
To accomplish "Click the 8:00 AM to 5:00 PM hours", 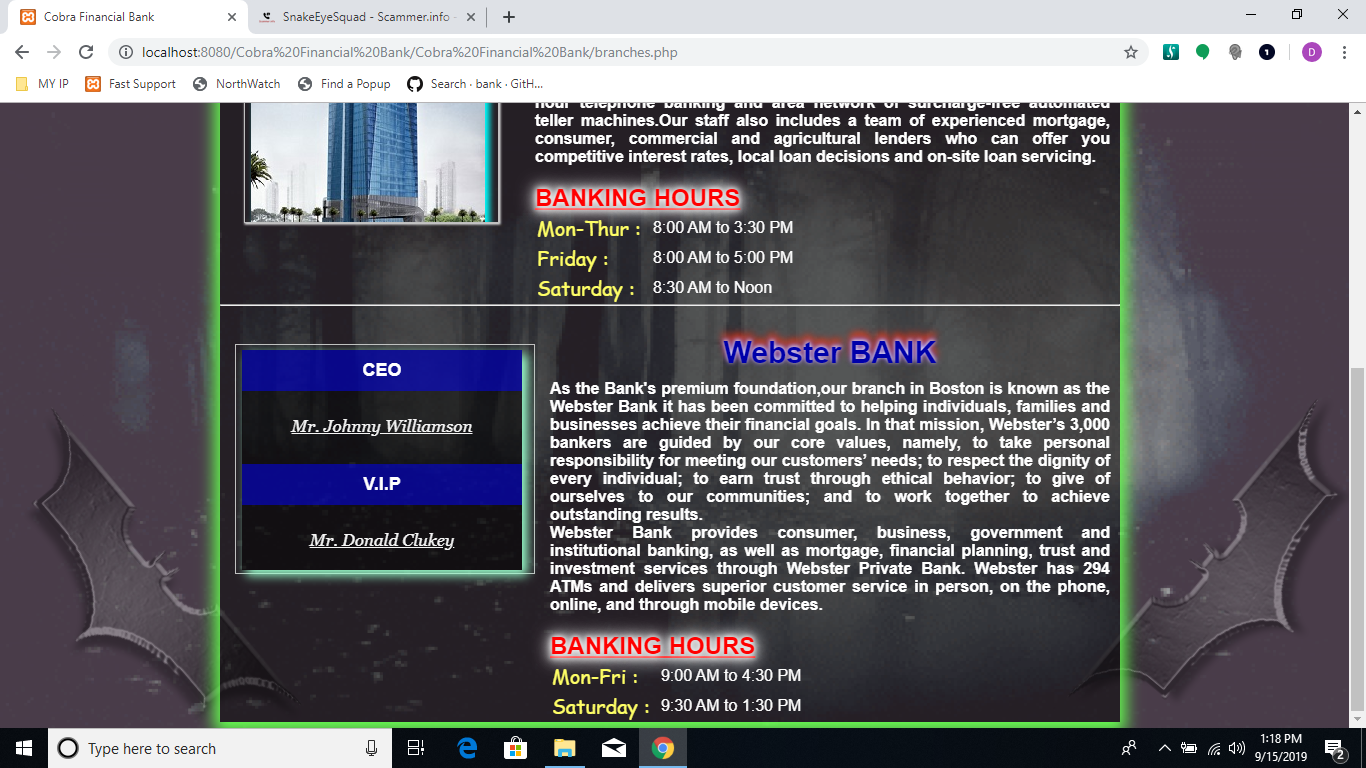I will point(723,258).
